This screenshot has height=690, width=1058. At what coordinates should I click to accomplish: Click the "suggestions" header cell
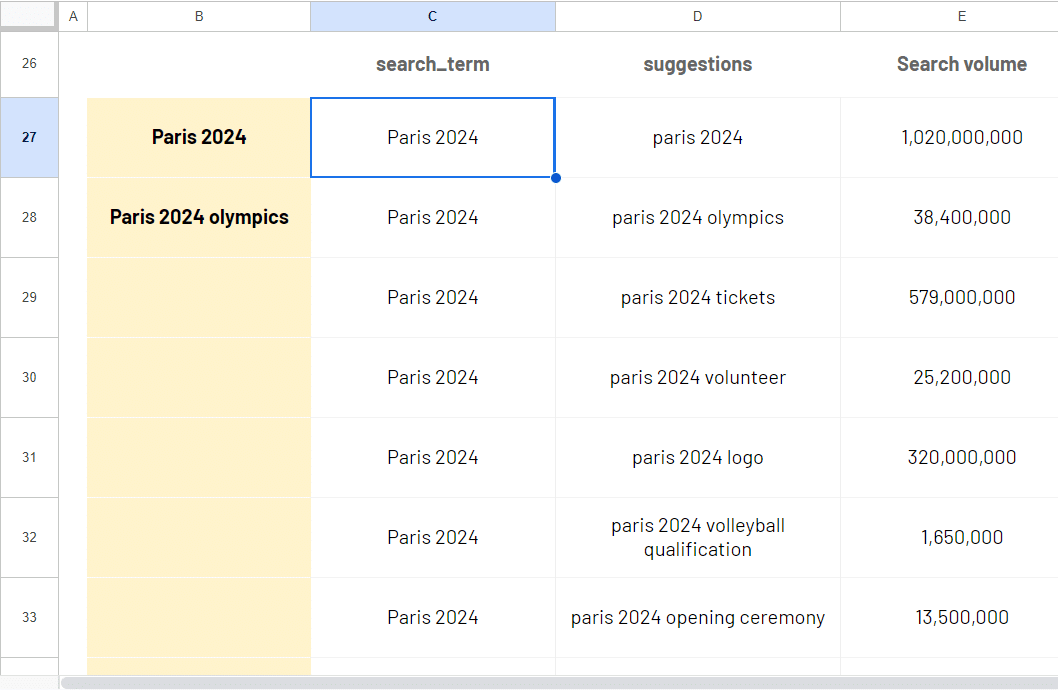click(x=697, y=64)
